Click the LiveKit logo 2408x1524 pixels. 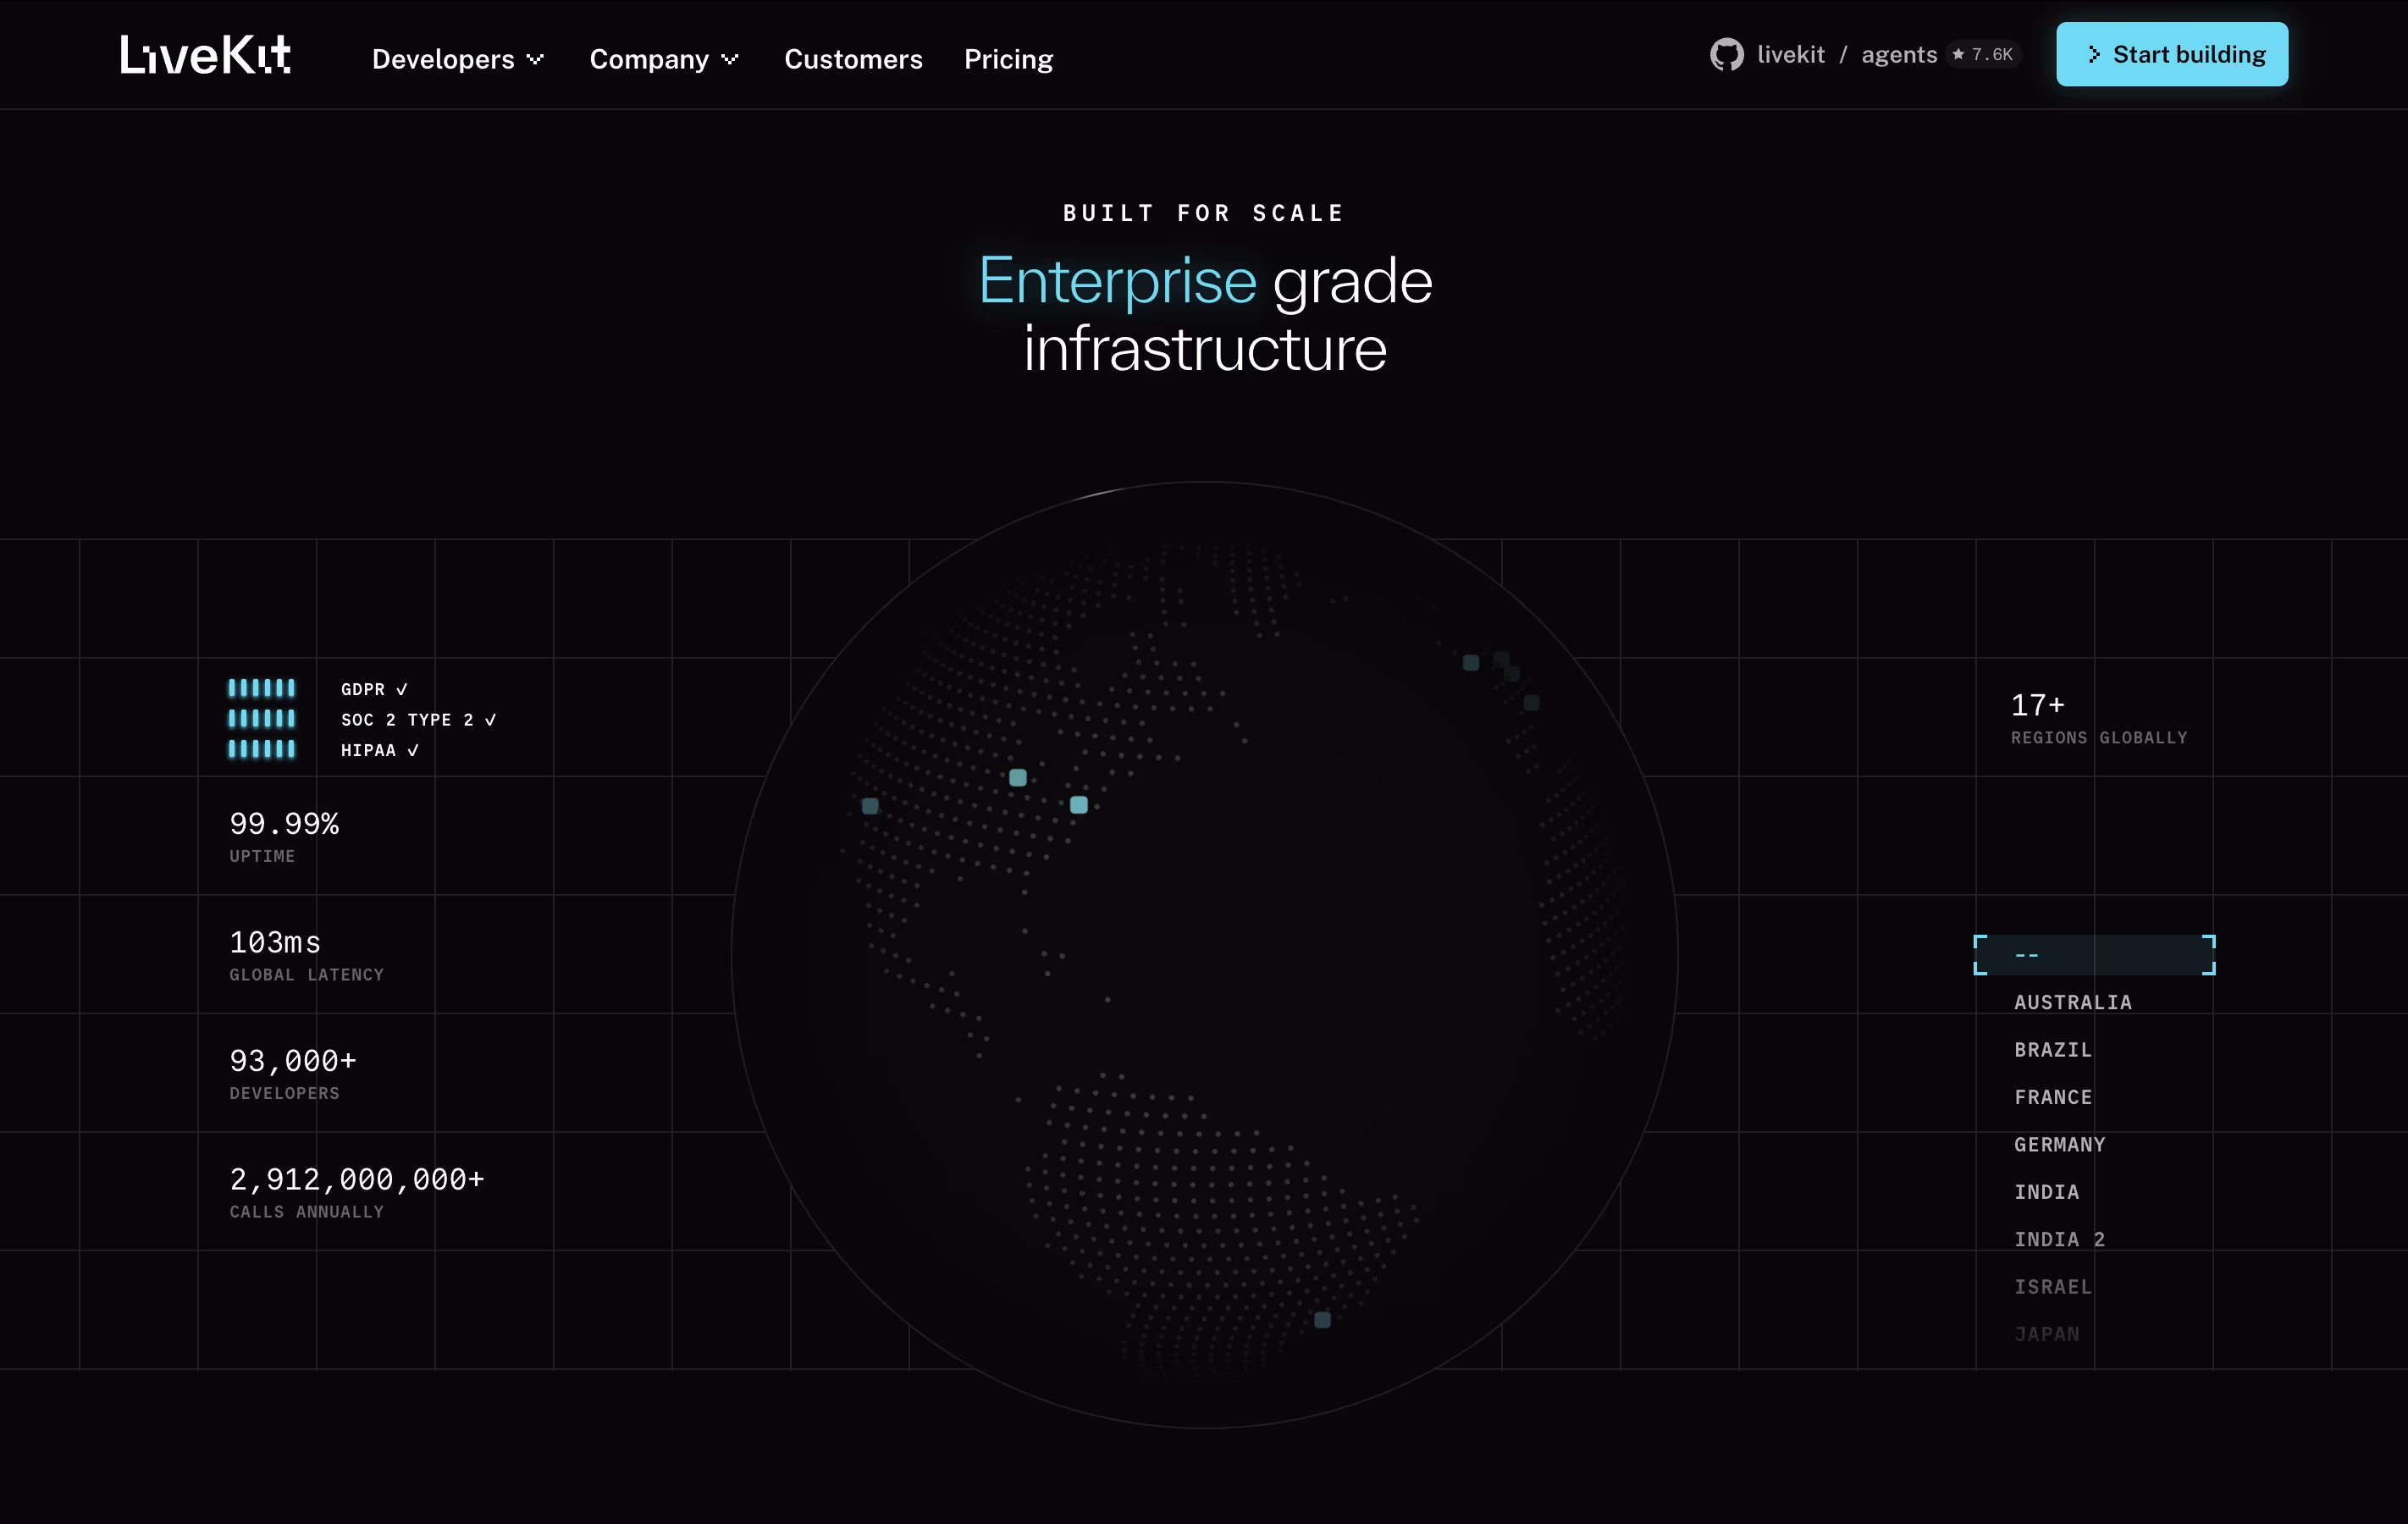tap(206, 55)
